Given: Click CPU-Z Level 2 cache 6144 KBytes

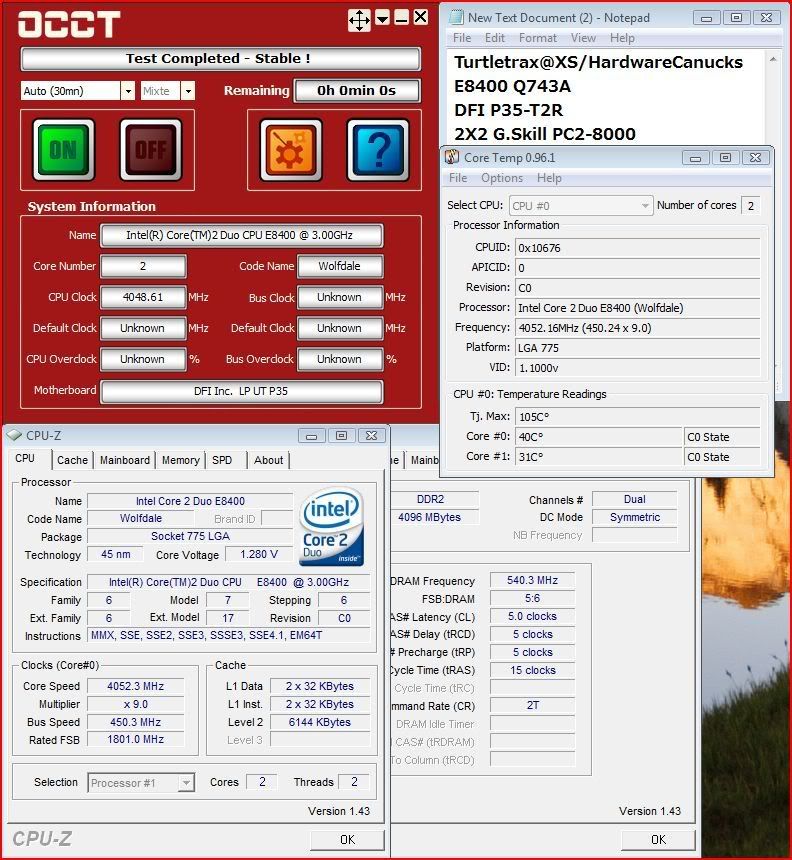Looking at the screenshot, I should [x=320, y=722].
